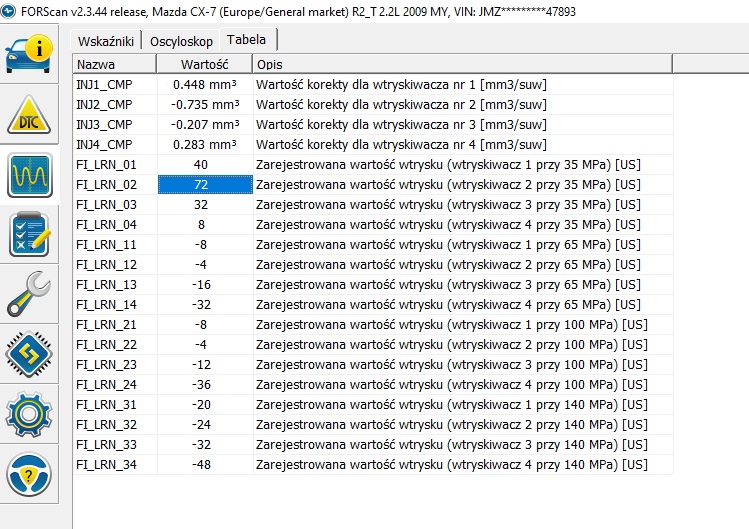This screenshot has width=749, height=529.
Task: Open the module configuration chip icon
Action: (x=31, y=354)
